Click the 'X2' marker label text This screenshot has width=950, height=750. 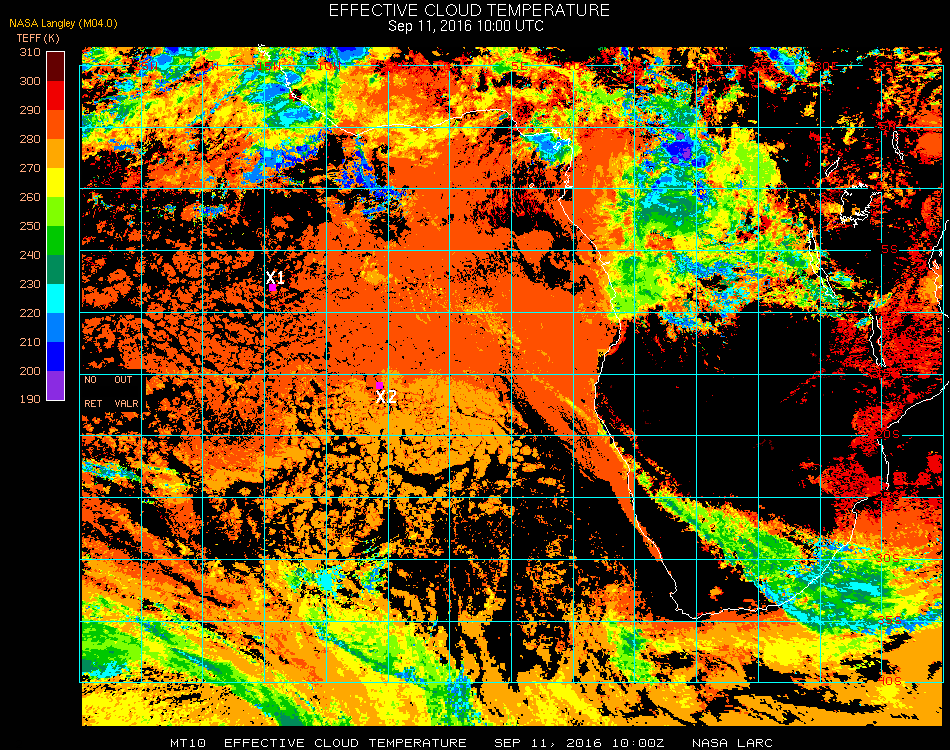[x=387, y=397]
